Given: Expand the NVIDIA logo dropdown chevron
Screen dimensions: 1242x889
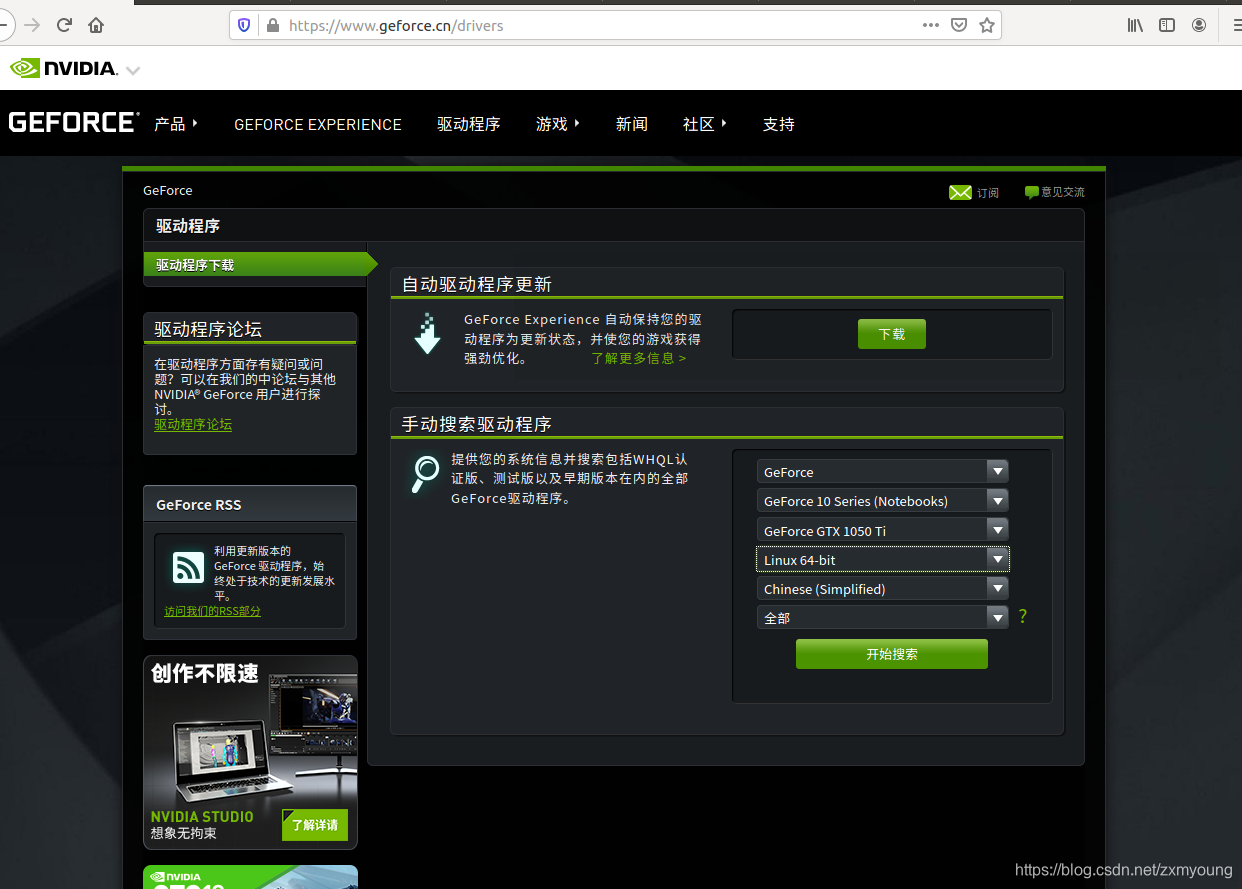Looking at the screenshot, I should click(x=133, y=71).
